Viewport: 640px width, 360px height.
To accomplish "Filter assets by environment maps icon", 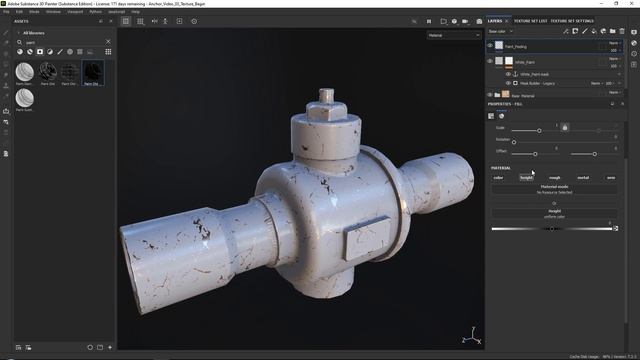I will 90,52.
